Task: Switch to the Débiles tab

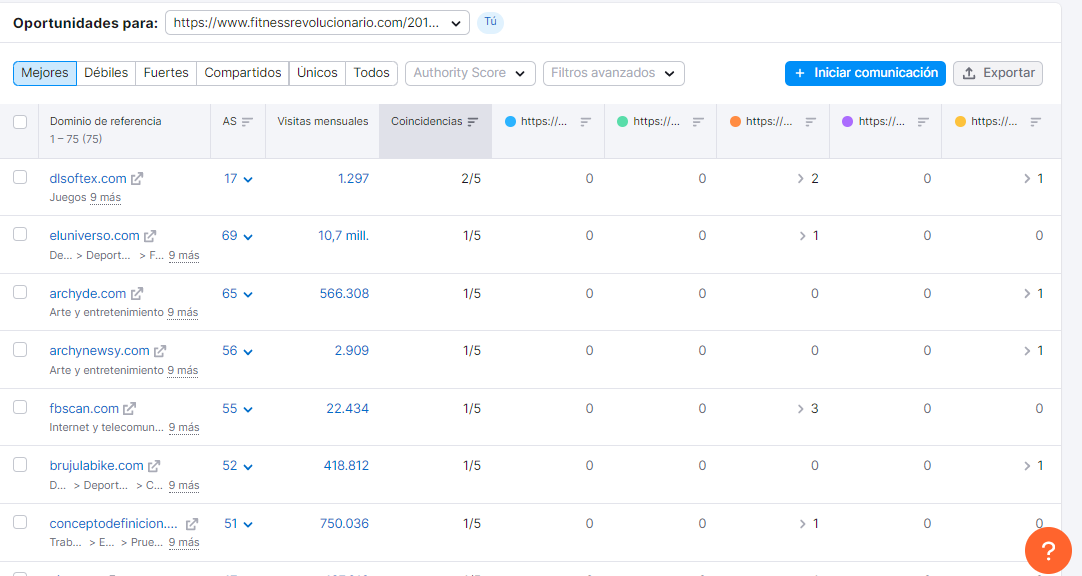Action: (x=106, y=73)
